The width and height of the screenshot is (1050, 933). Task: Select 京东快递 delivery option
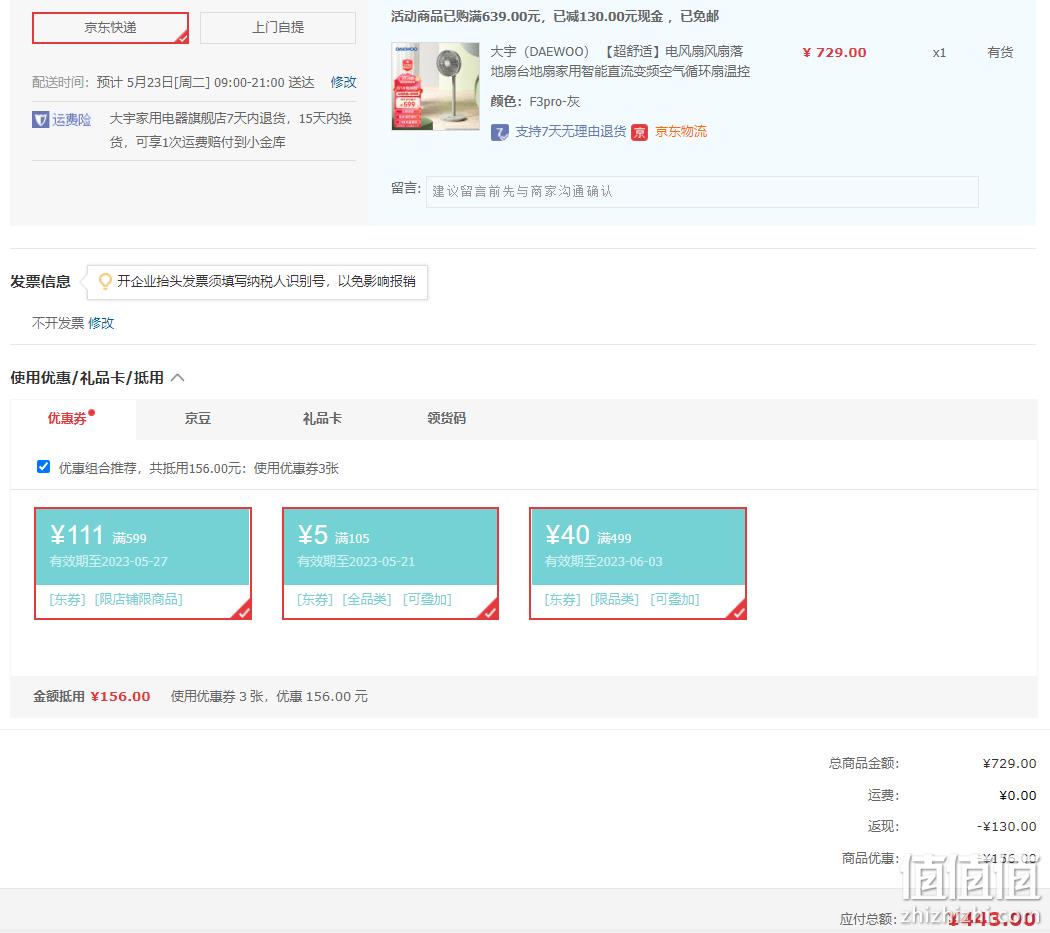110,27
